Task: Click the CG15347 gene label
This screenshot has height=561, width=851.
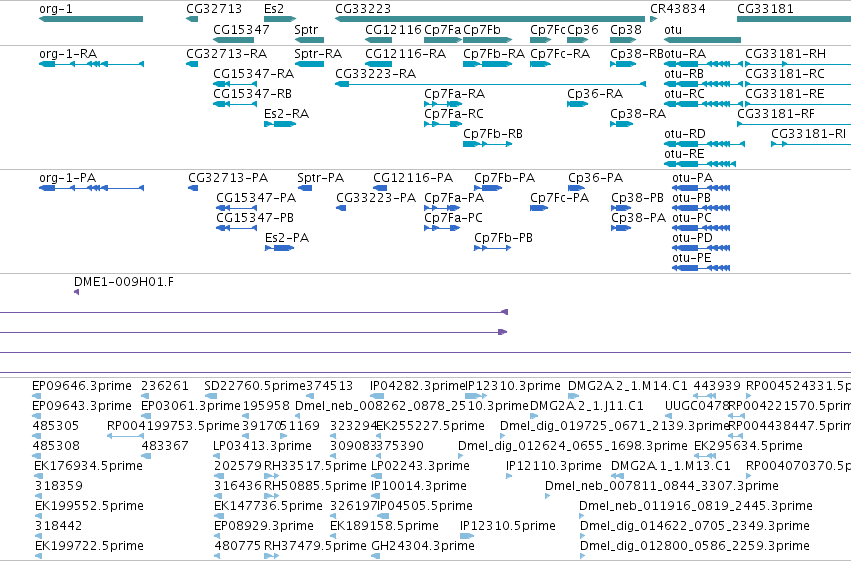Action: click(241, 29)
